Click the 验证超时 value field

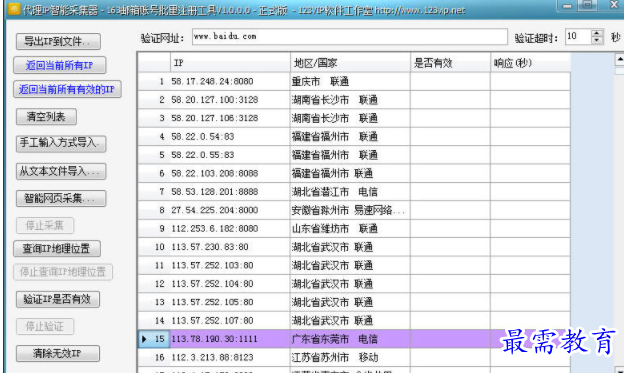pos(578,37)
